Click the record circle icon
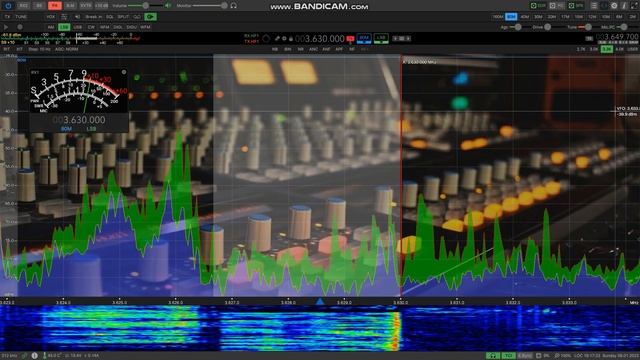Screen dimensions: 640x360 pos(20,27)
